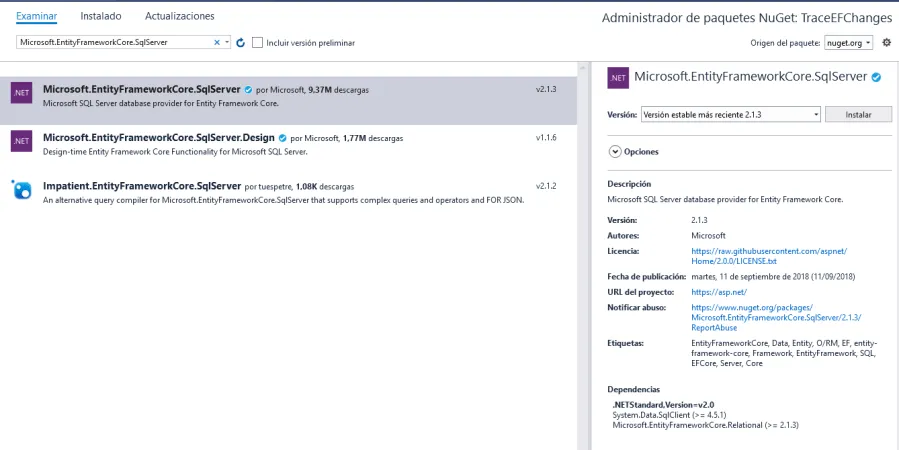Refresh the package list
Viewport: 899px width, 450px height.
(241, 42)
